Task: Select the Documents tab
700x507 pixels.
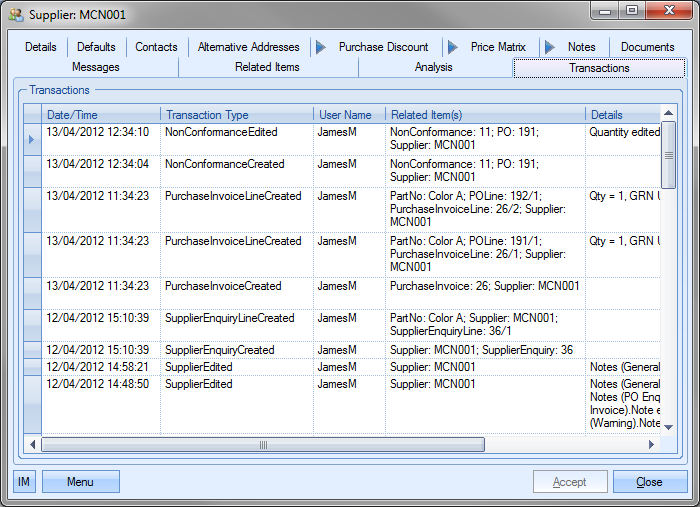Action: pyautogui.click(x=647, y=47)
